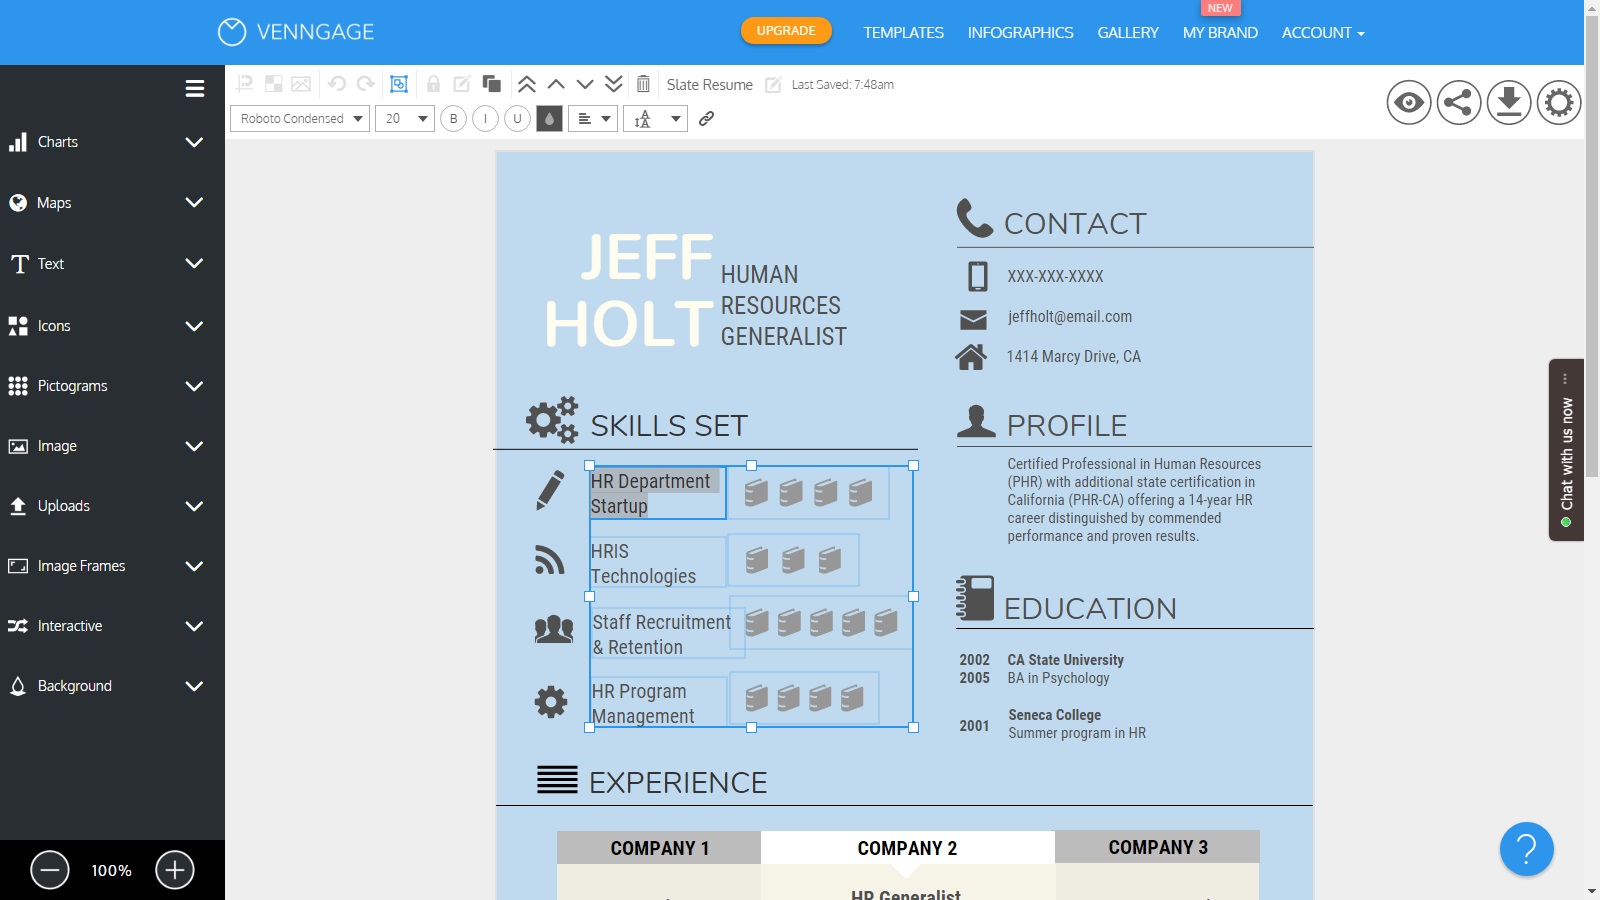Click the zoom in plus button

[175, 870]
